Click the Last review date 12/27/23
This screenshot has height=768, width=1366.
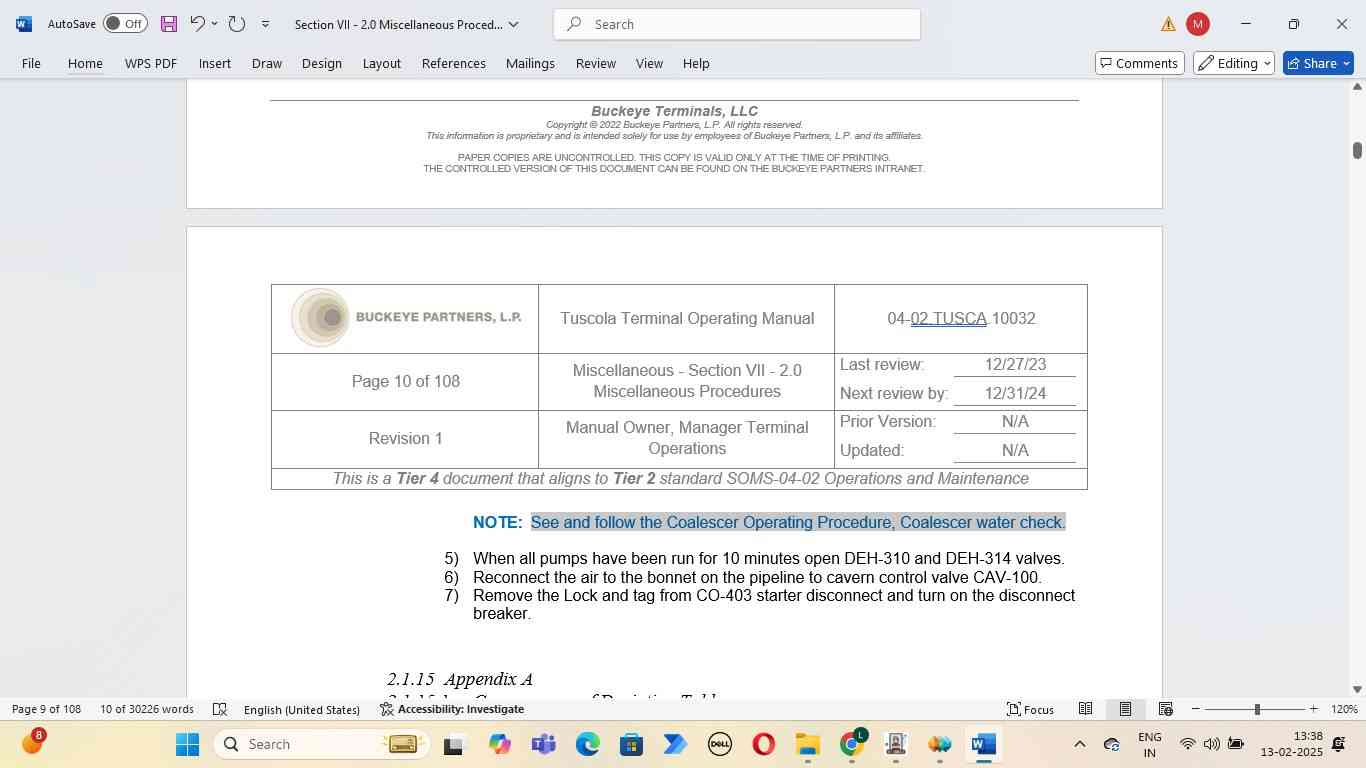pyautogui.click(x=1015, y=364)
